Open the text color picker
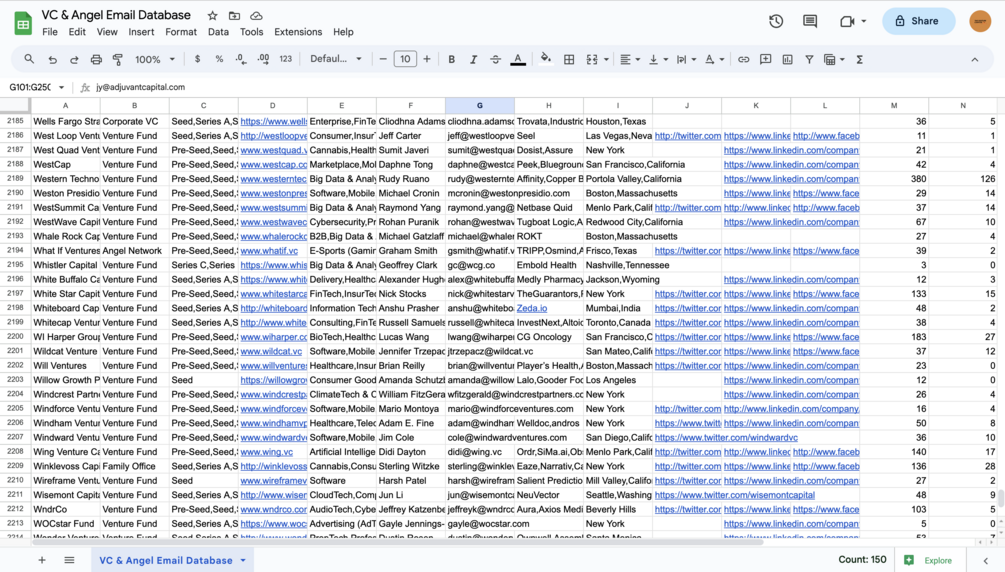 click(518, 59)
